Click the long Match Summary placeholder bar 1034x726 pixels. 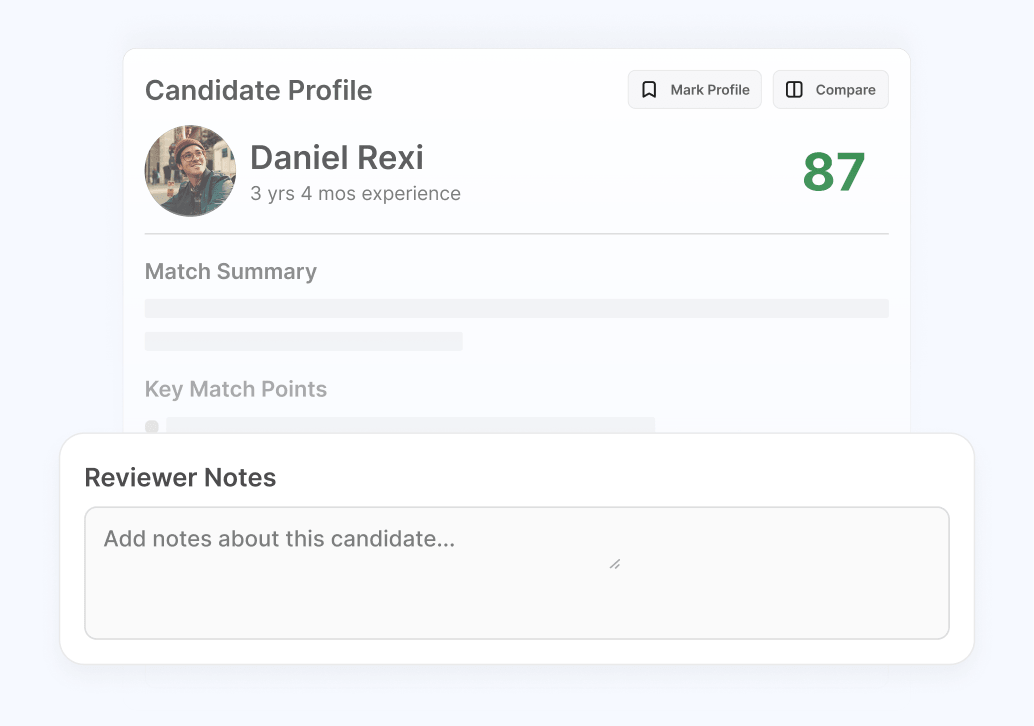pyautogui.click(x=516, y=308)
